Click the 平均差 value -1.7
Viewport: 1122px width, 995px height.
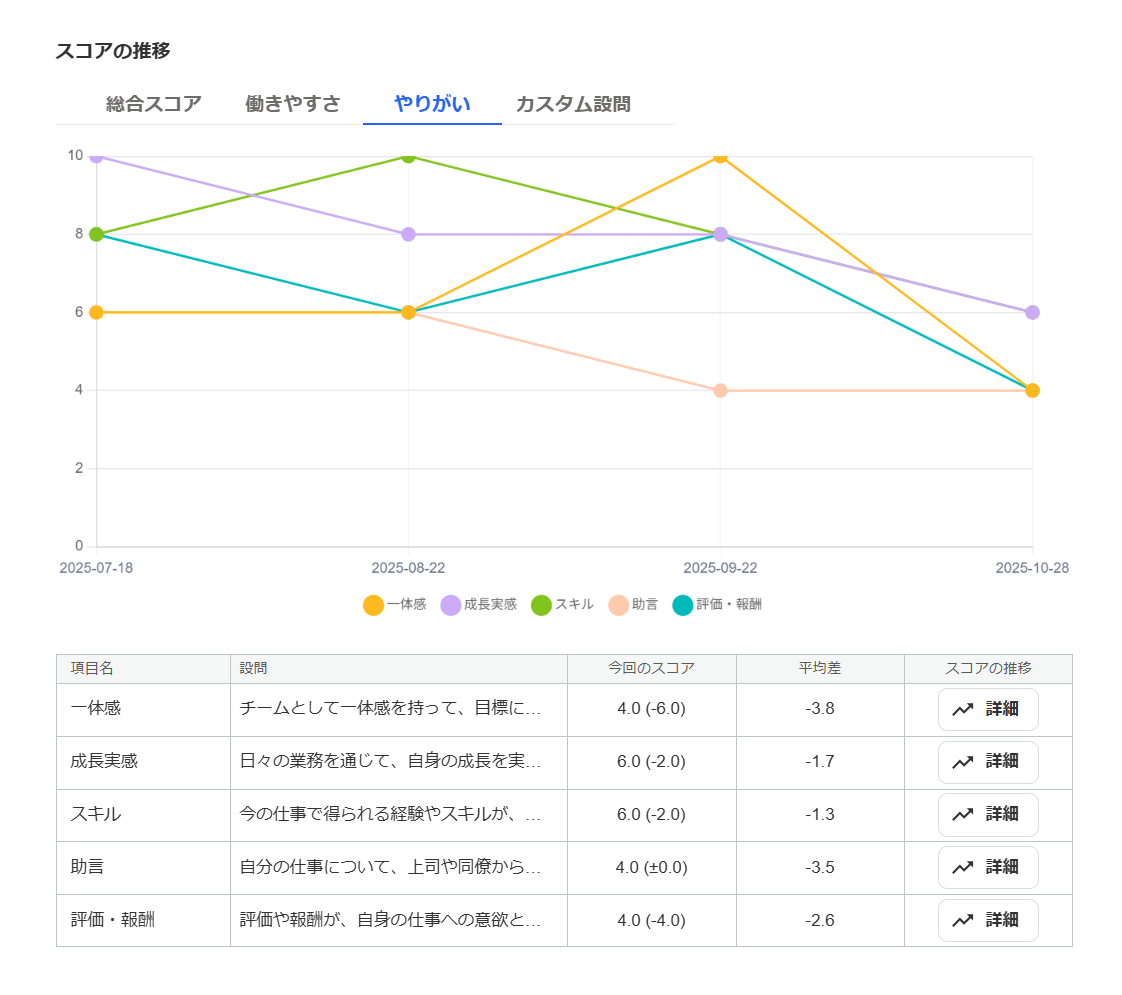click(820, 762)
